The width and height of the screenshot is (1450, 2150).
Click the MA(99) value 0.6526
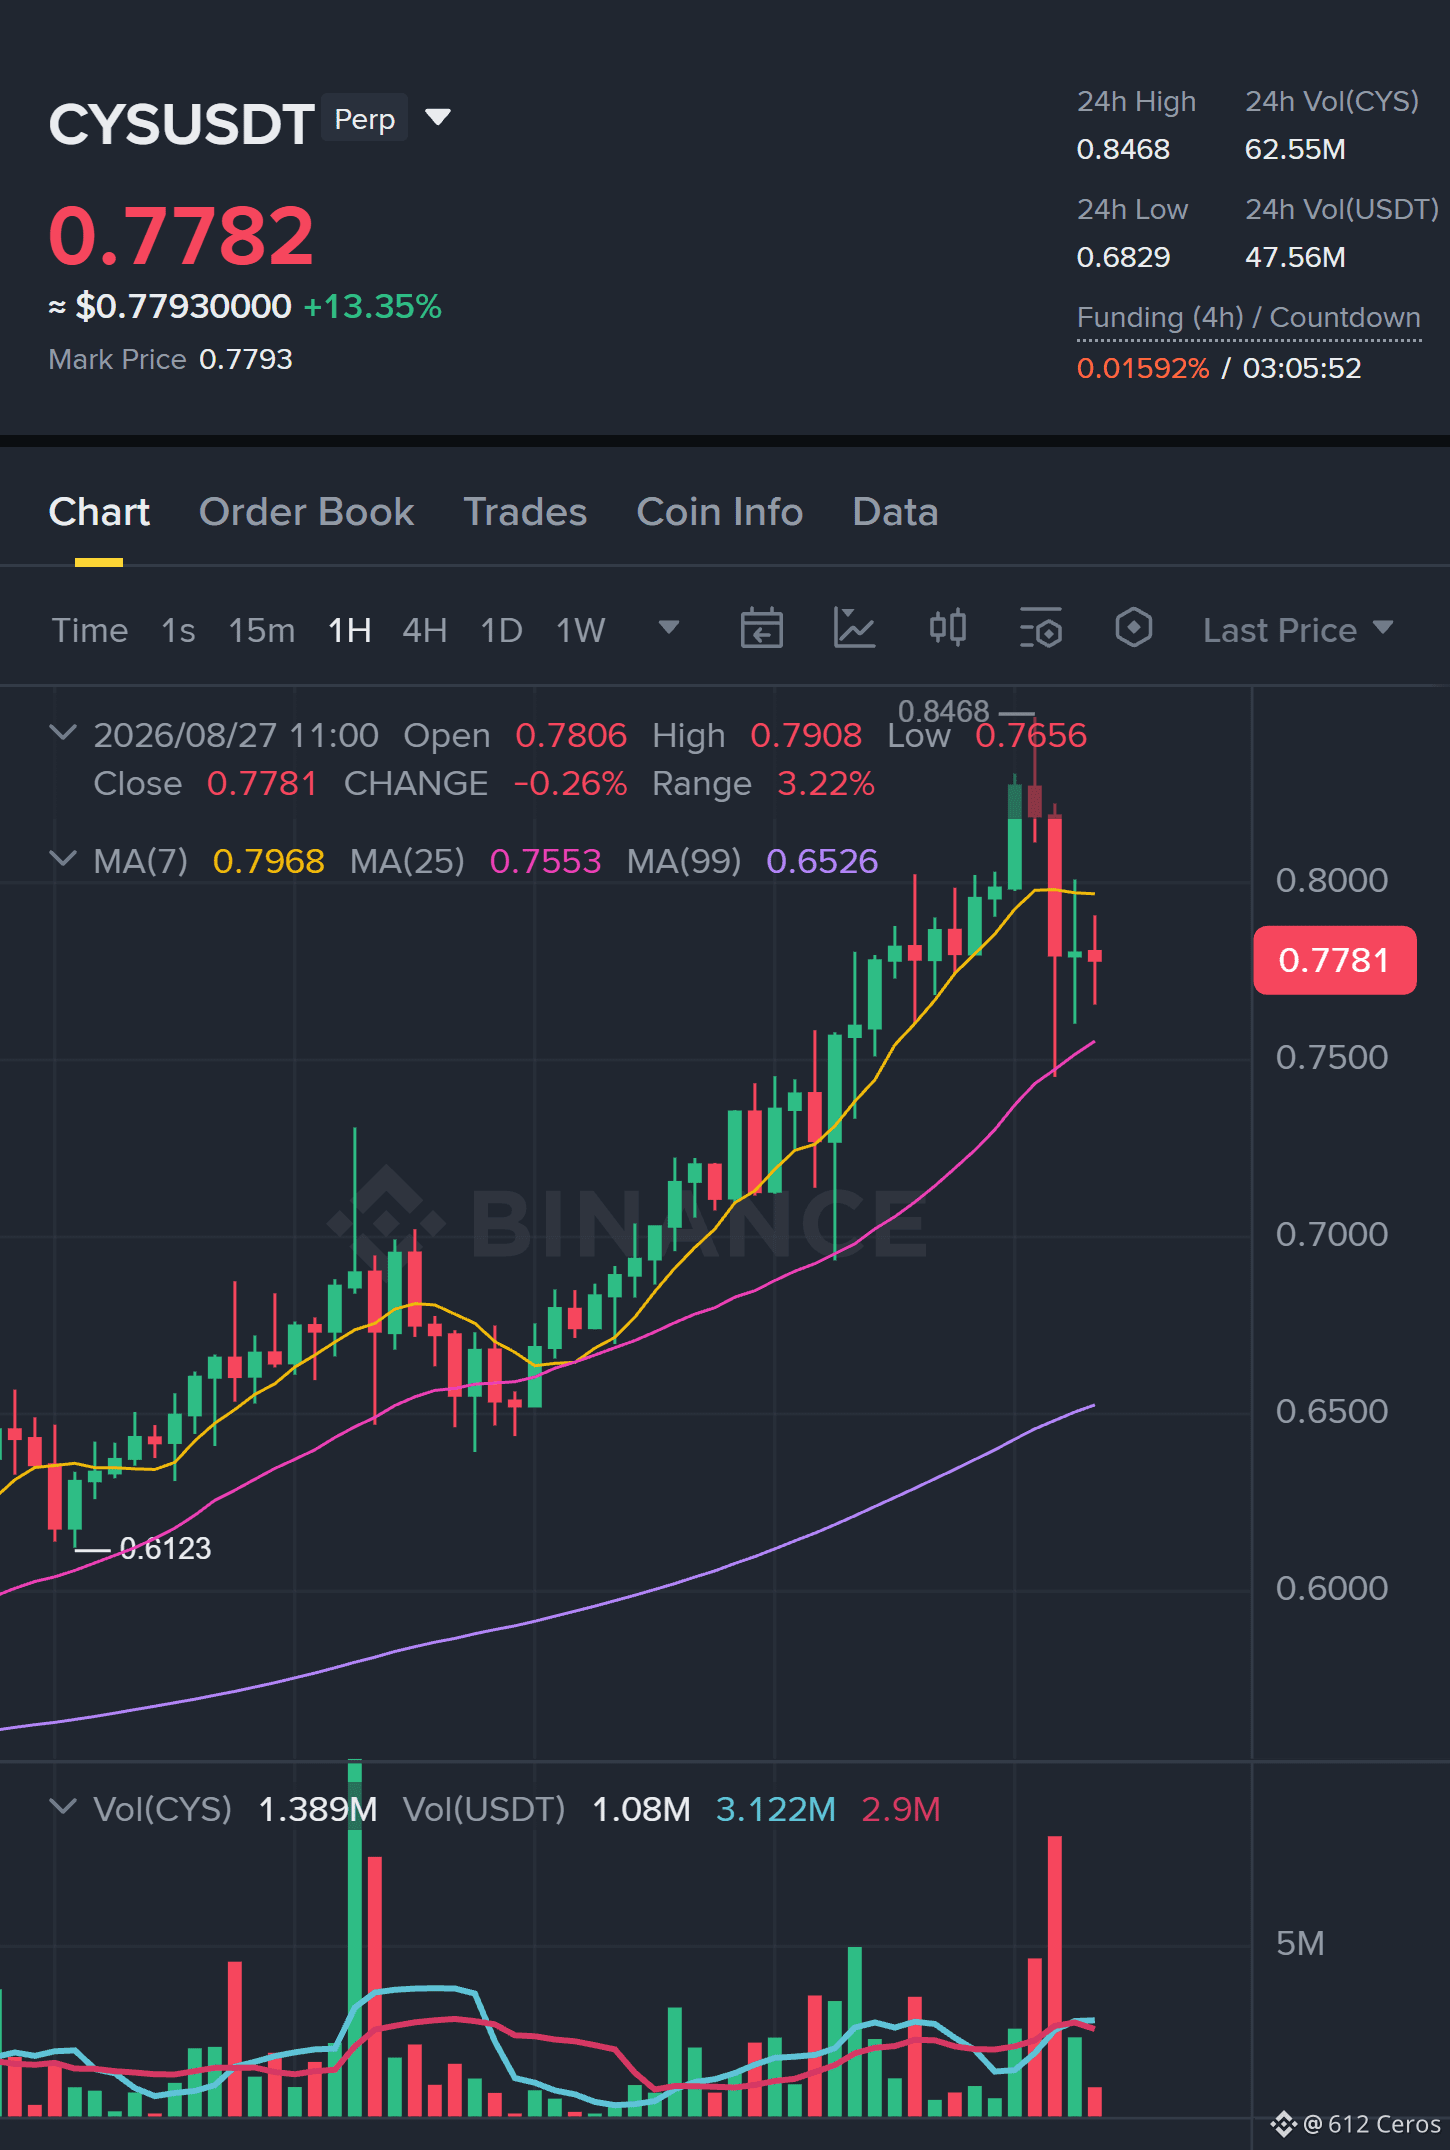(822, 861)
